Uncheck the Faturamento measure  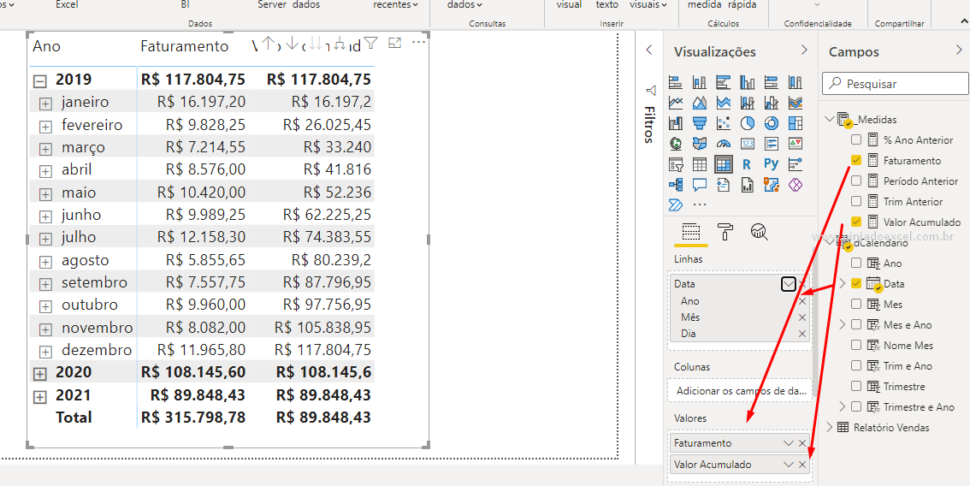click(x=856, y=160)
